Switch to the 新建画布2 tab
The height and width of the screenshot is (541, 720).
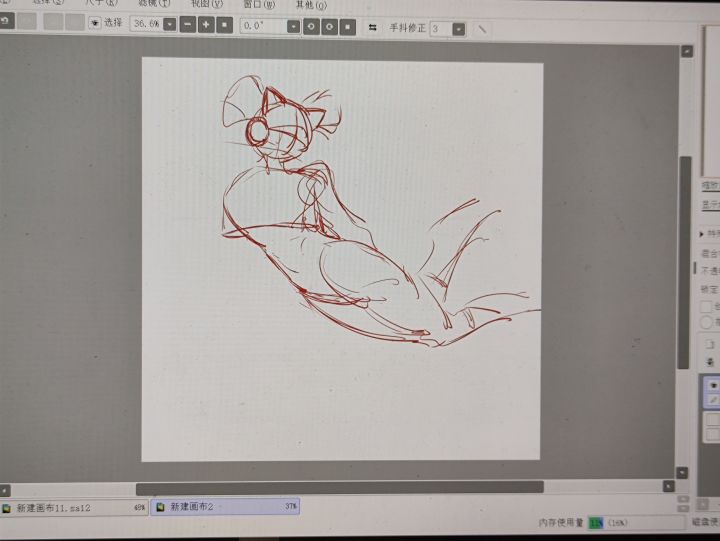coord(225,507)
